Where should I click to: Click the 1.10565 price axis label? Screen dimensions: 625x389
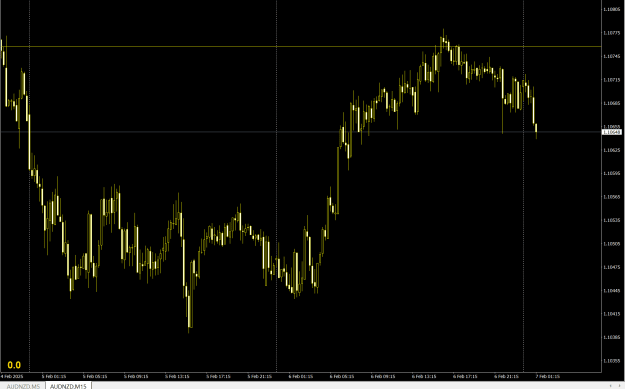click(x=611, y=197)
